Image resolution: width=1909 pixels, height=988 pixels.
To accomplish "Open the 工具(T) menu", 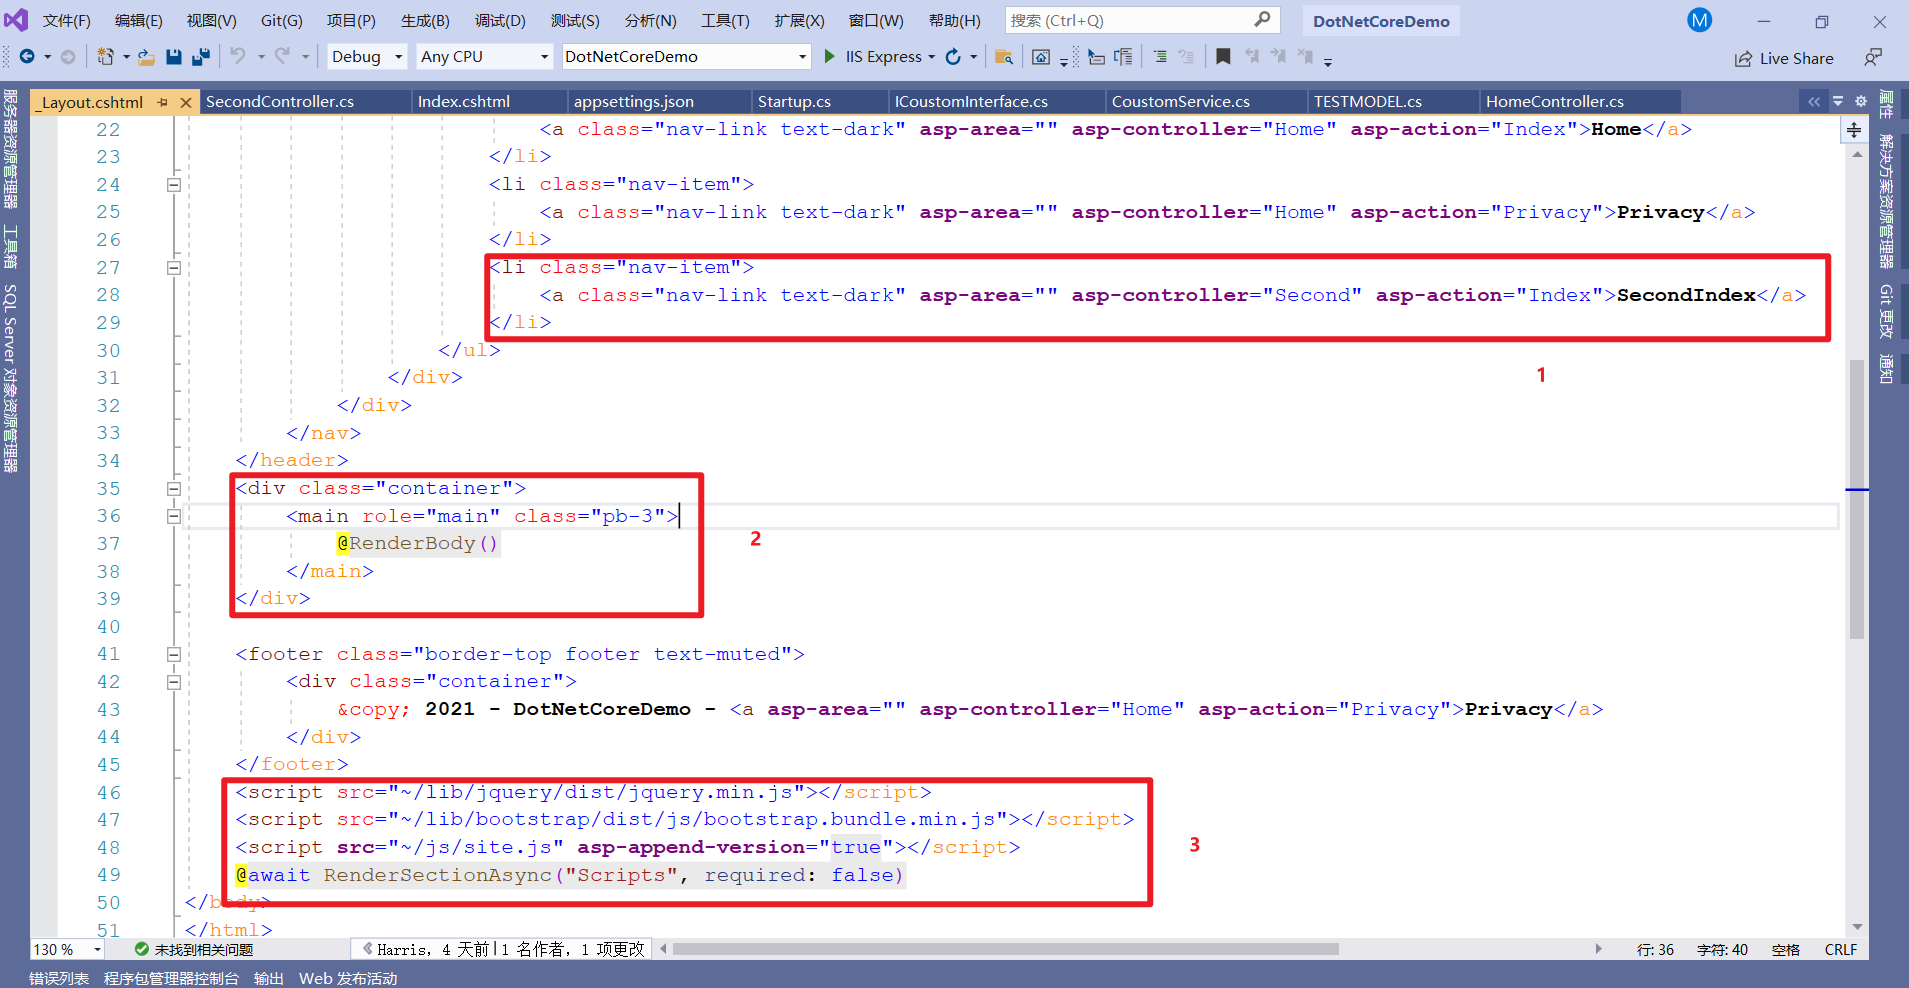I will [x=725, y=20].
